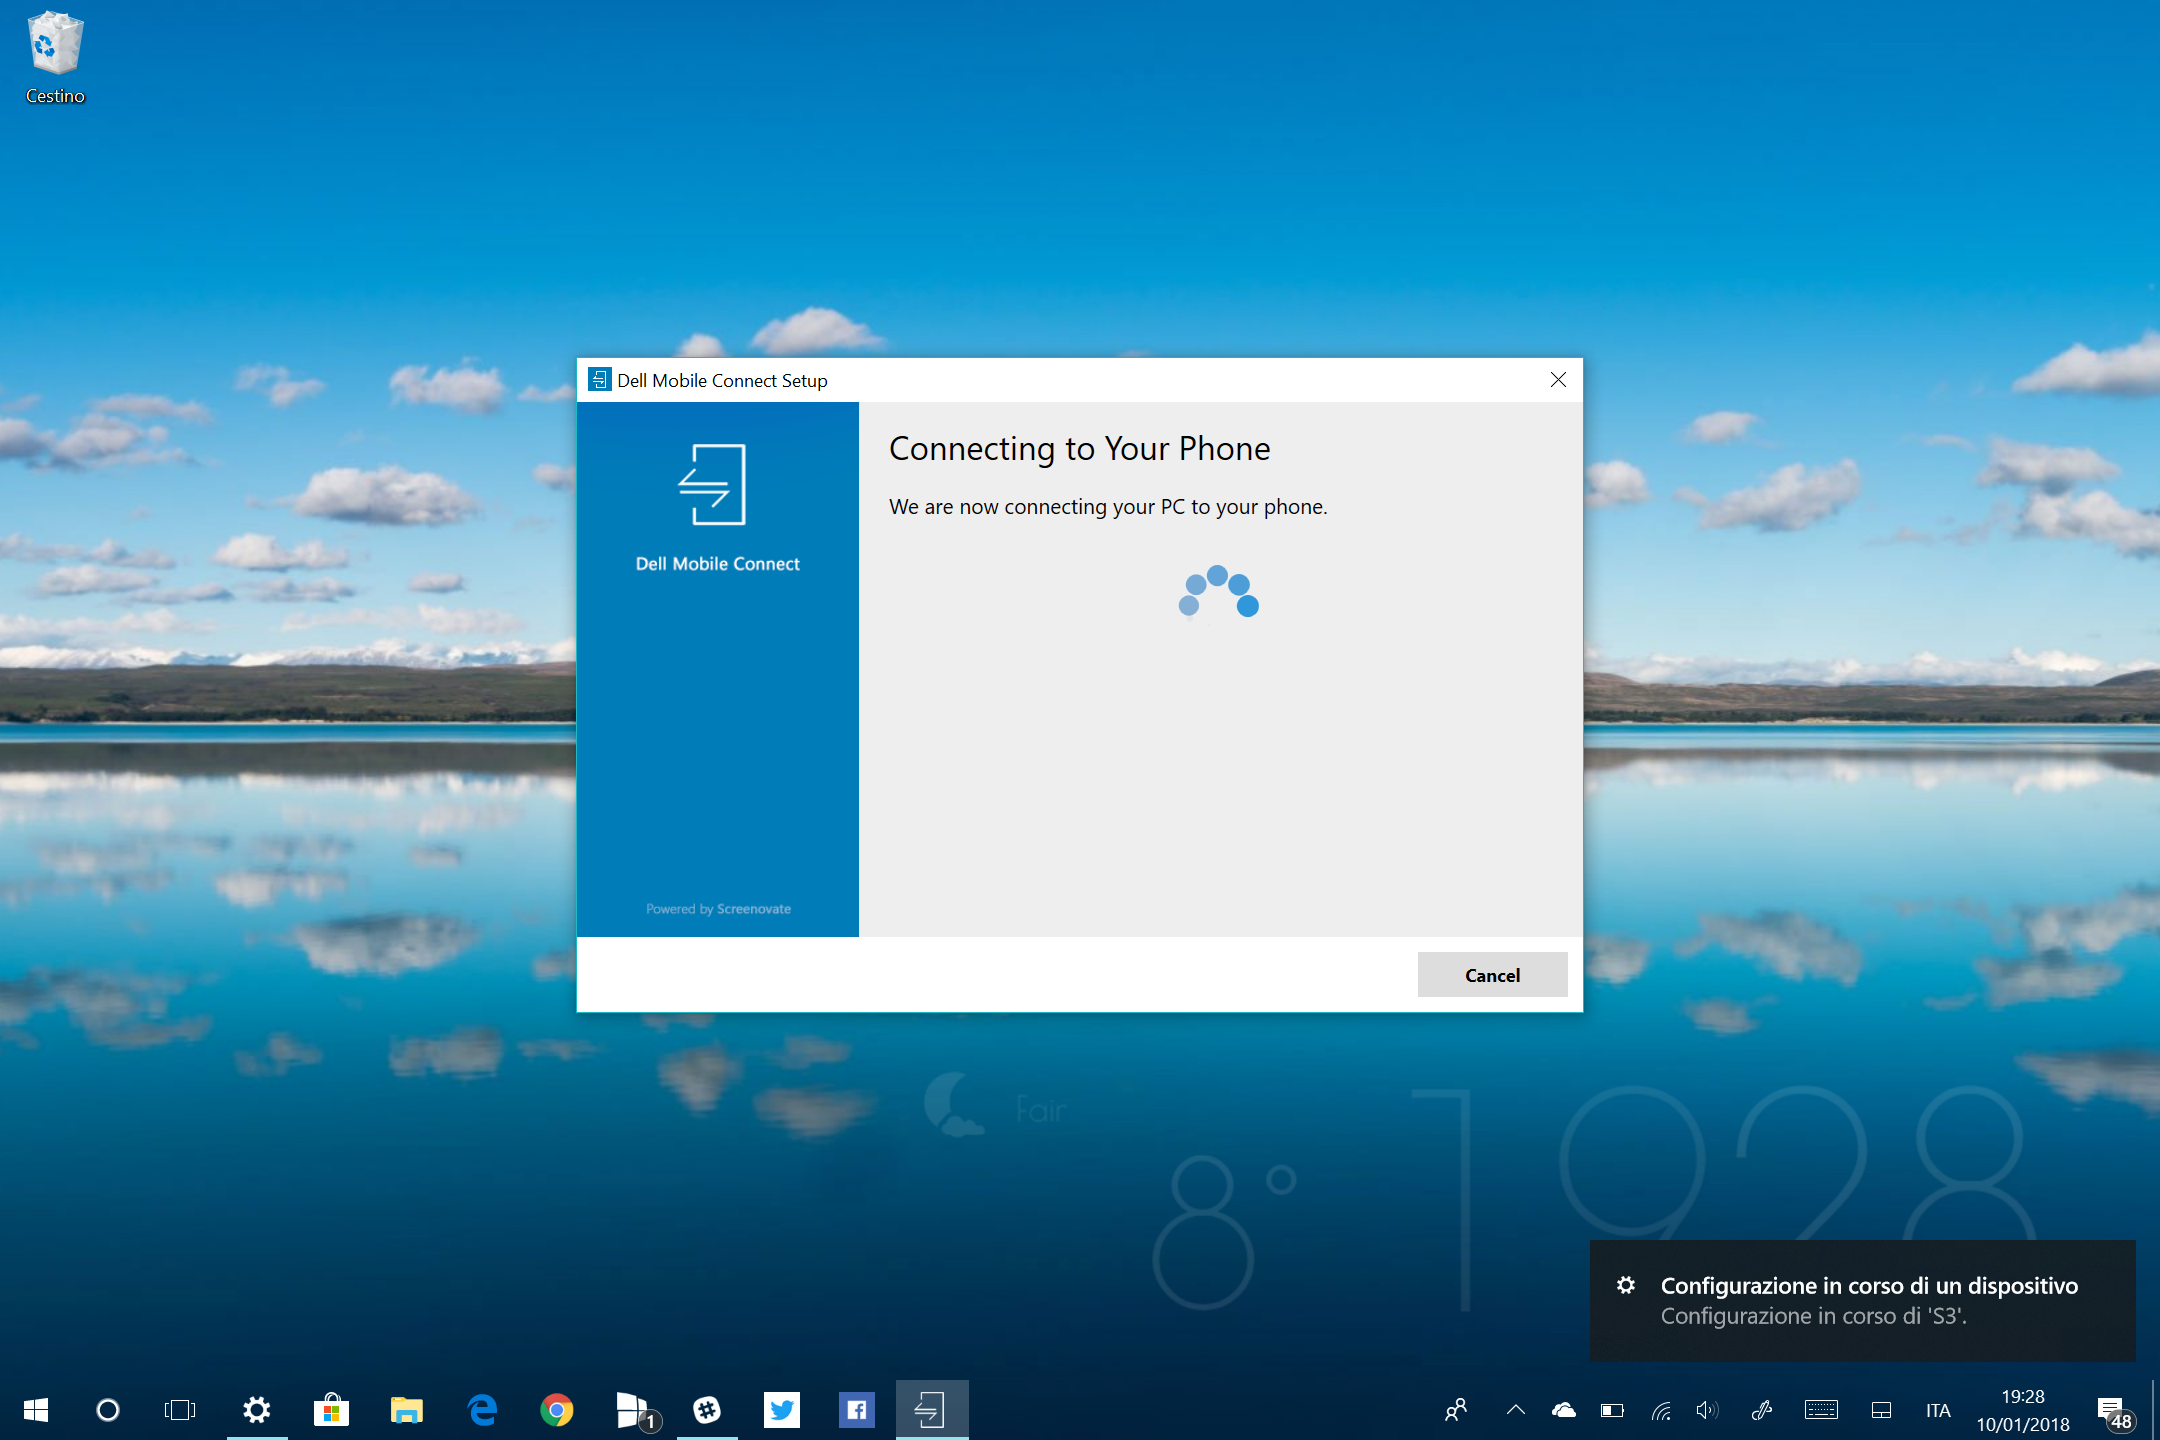Open the People icon in system tray

[1456, 1410]
